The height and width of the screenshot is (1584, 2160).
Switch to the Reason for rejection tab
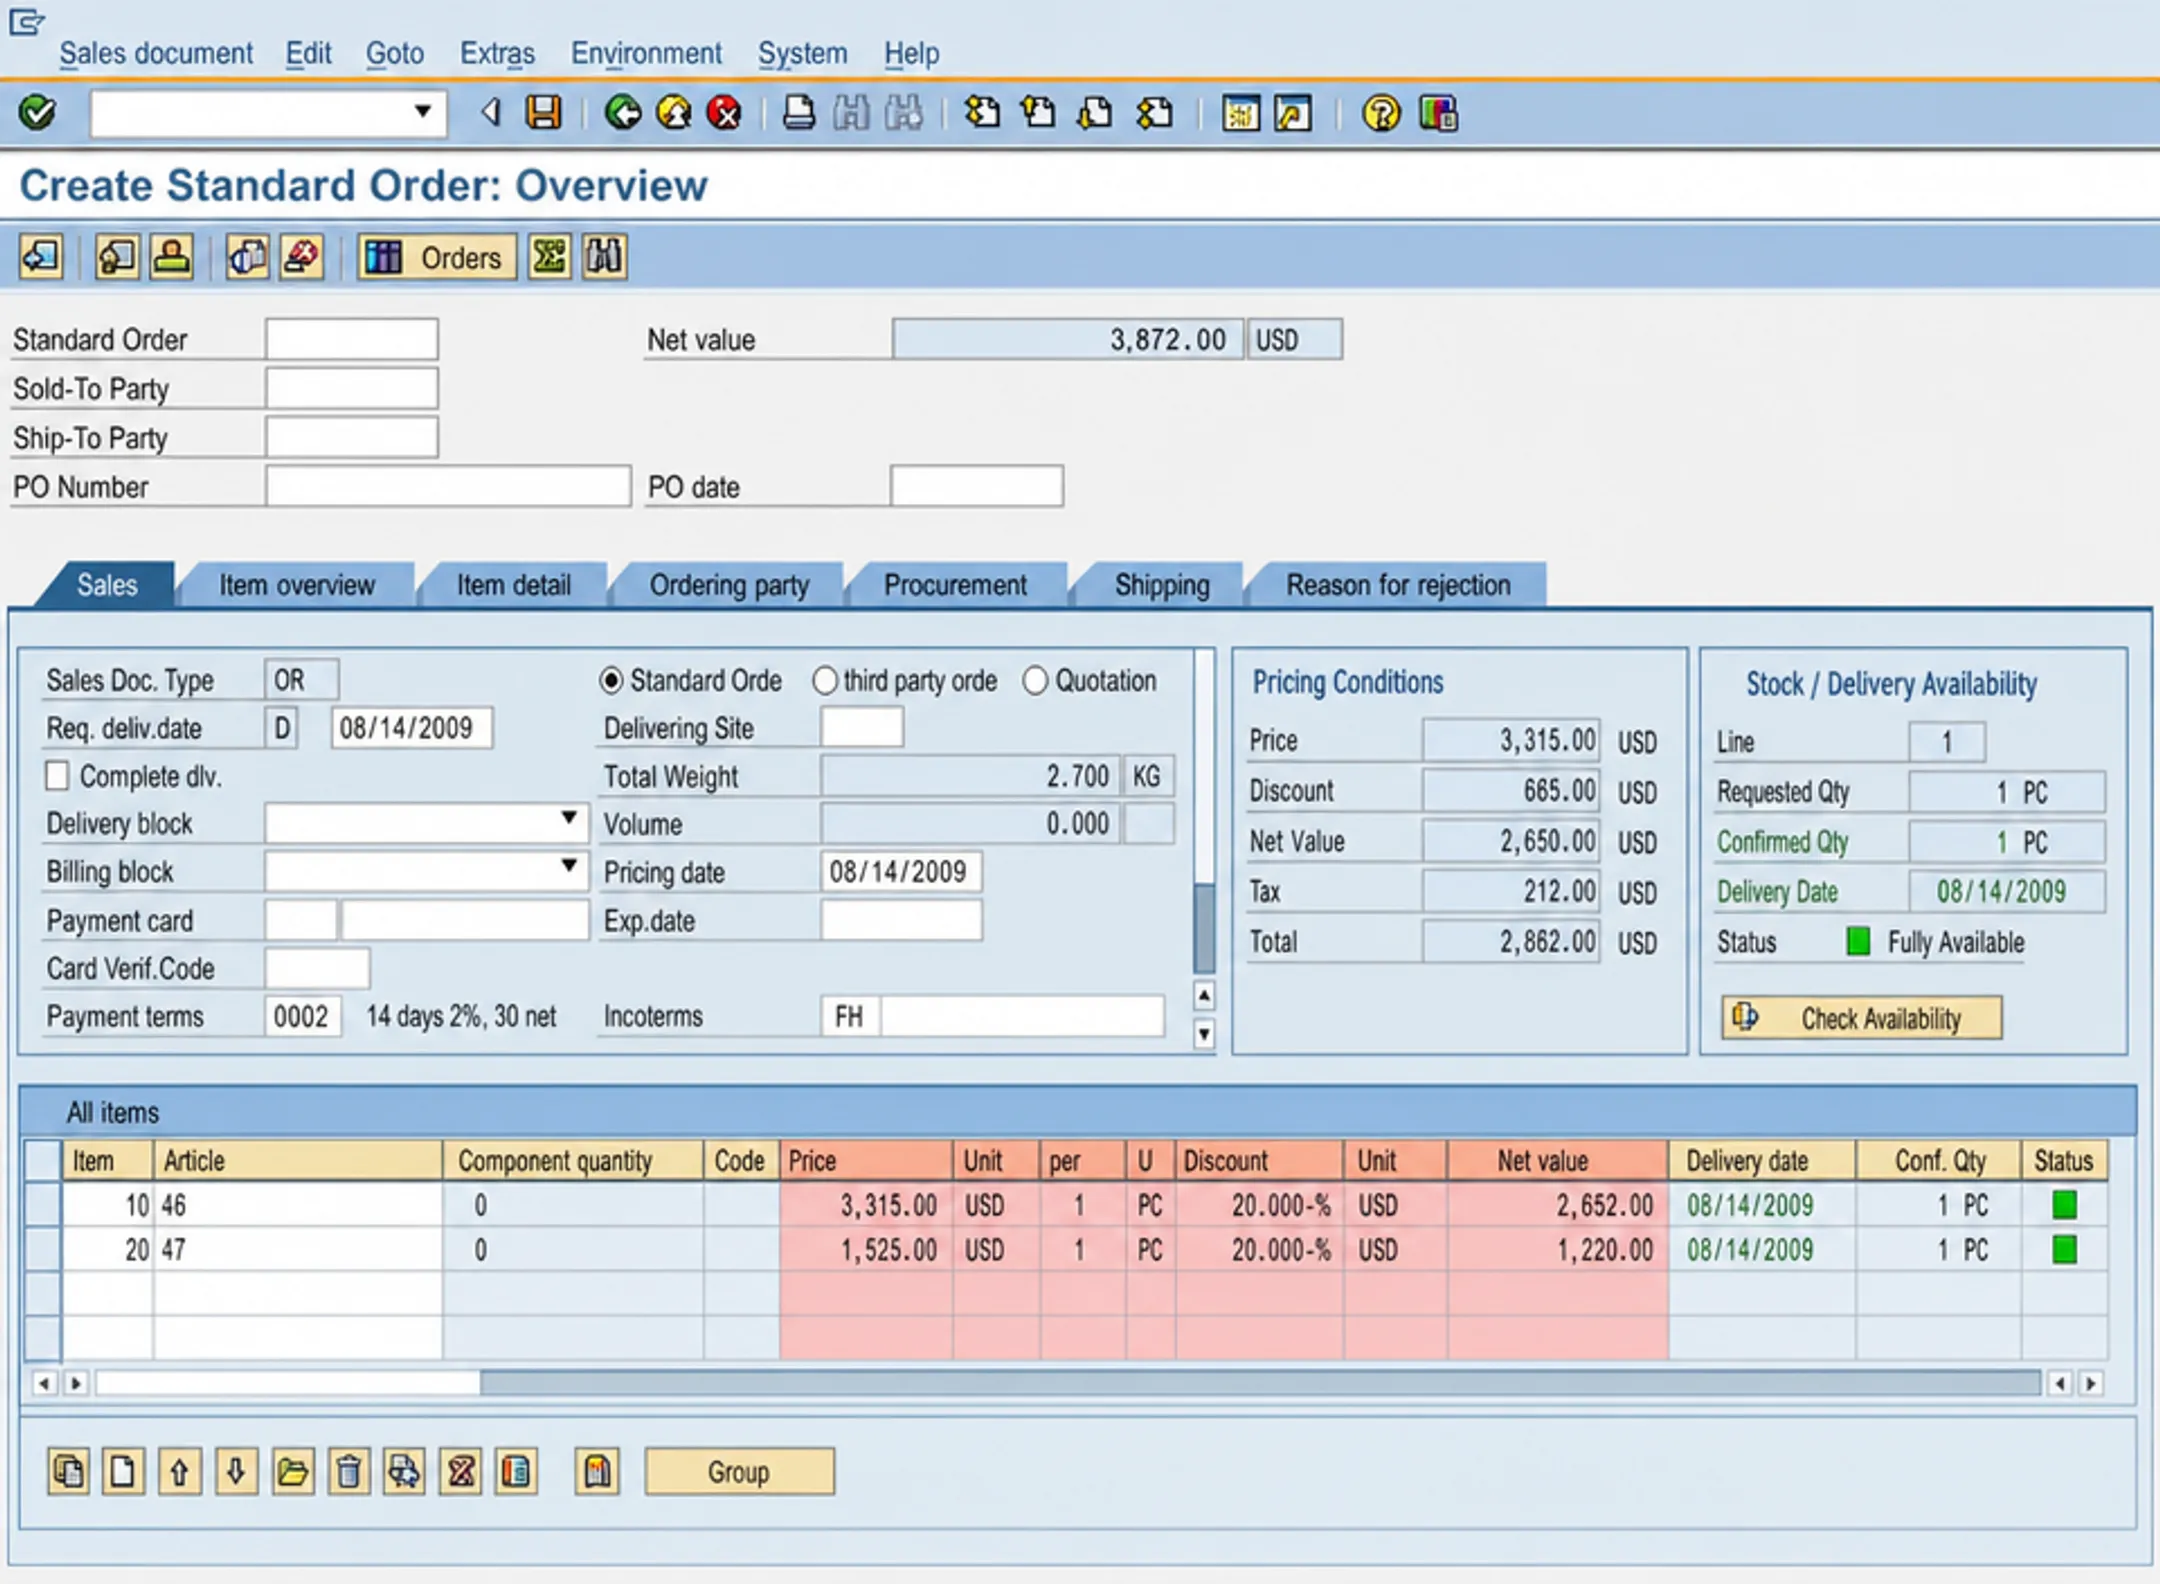click(1398, 585)
